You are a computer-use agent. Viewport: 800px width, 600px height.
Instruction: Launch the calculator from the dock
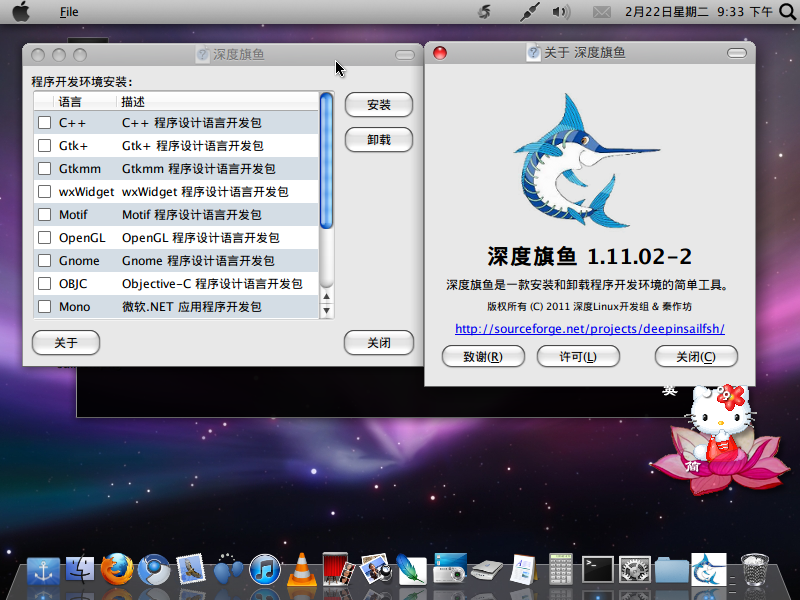click(560, 569)
